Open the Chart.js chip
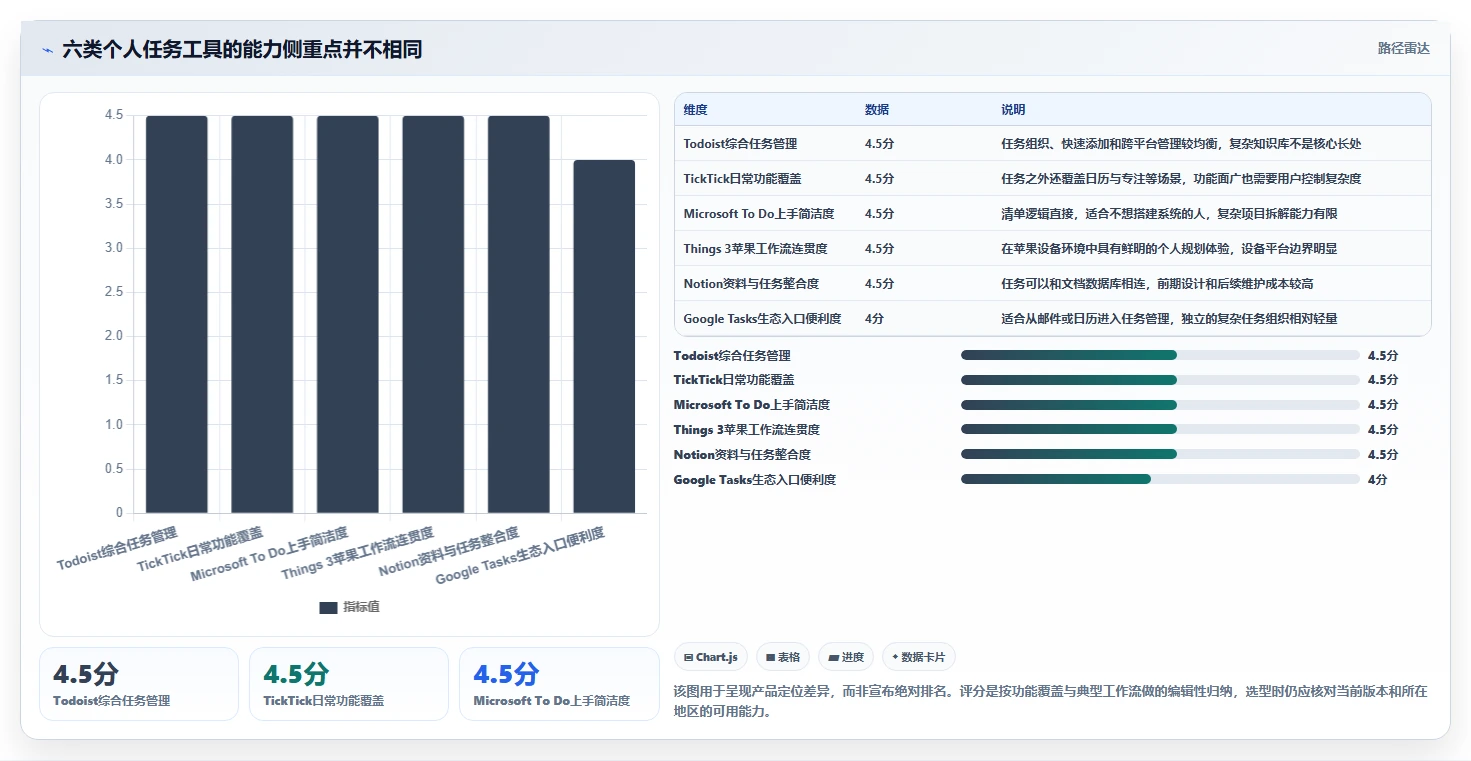 click(711, 657)
